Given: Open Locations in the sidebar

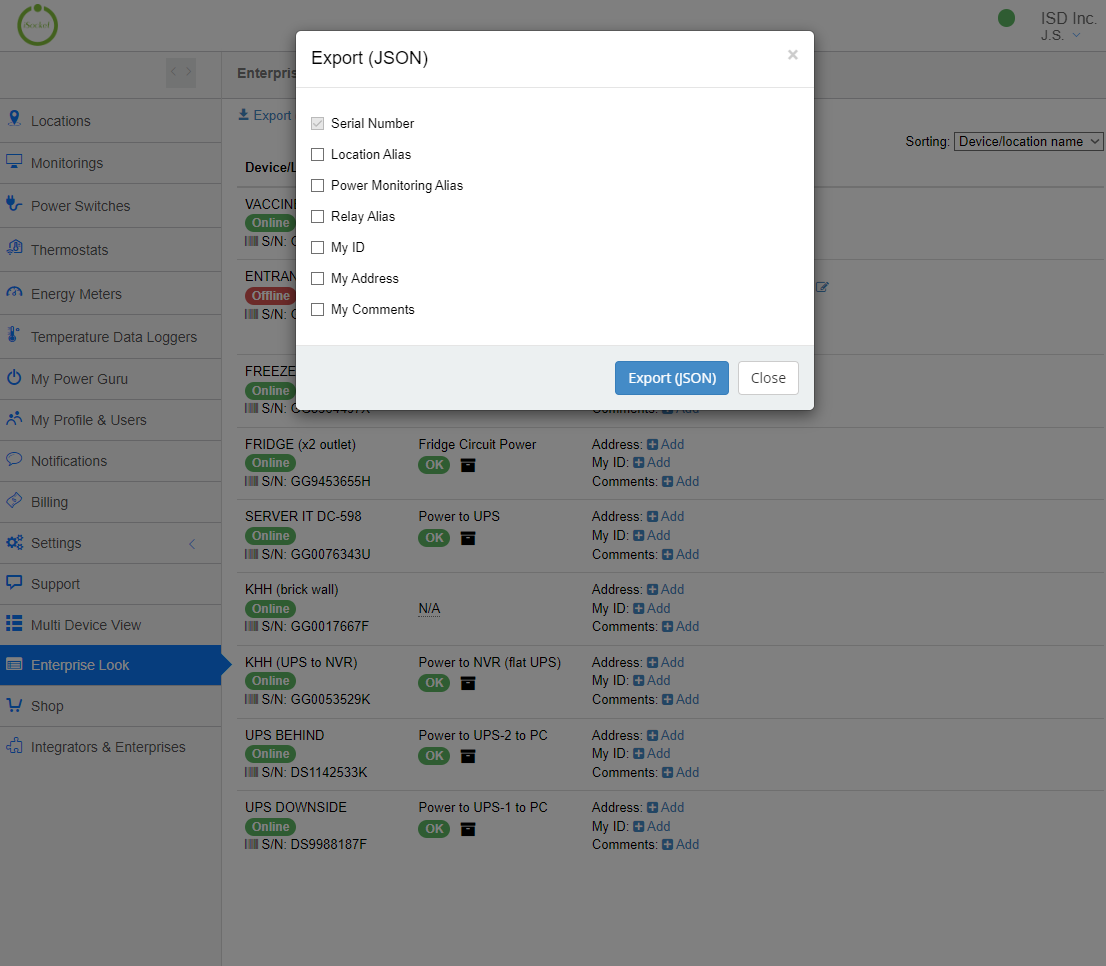Looking at the screenshot, I should (110, 121).
